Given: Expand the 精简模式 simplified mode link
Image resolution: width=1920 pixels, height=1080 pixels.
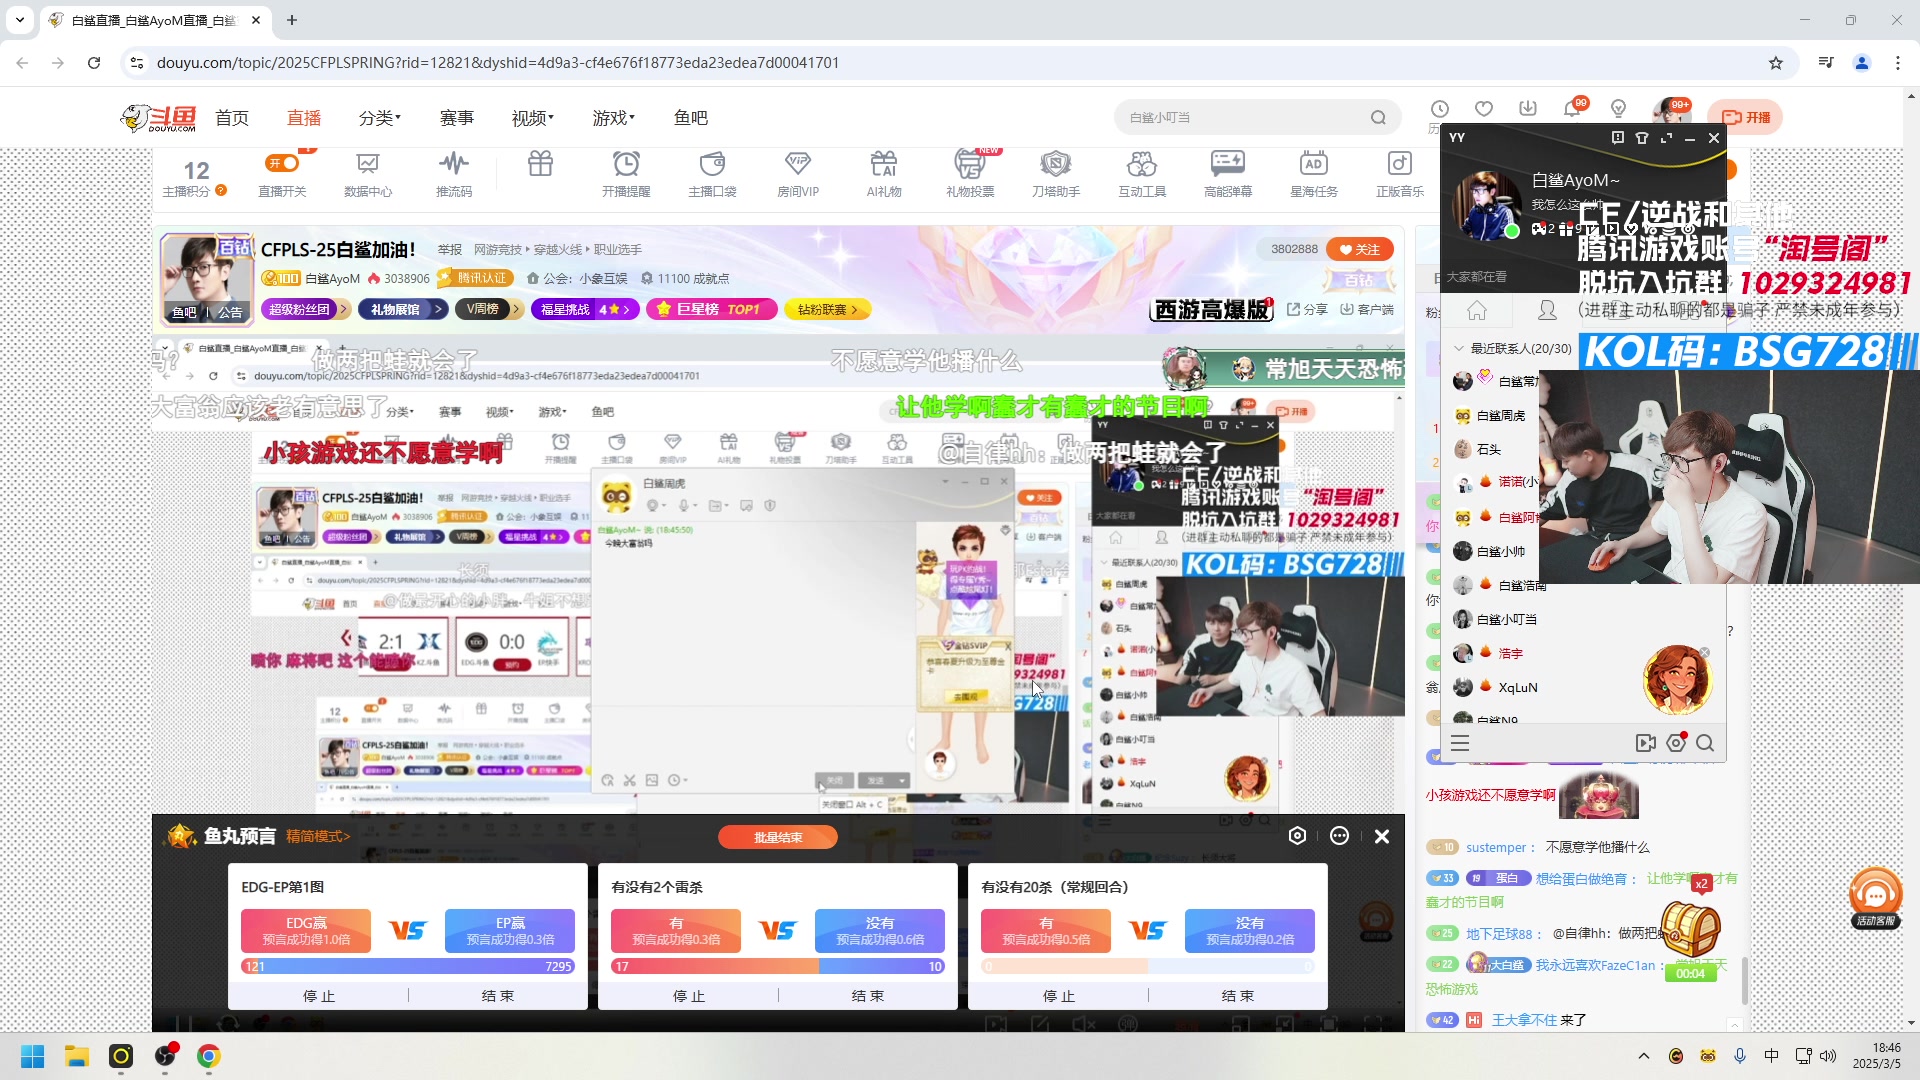Looking at the screenshot, I should coord(318,836).
